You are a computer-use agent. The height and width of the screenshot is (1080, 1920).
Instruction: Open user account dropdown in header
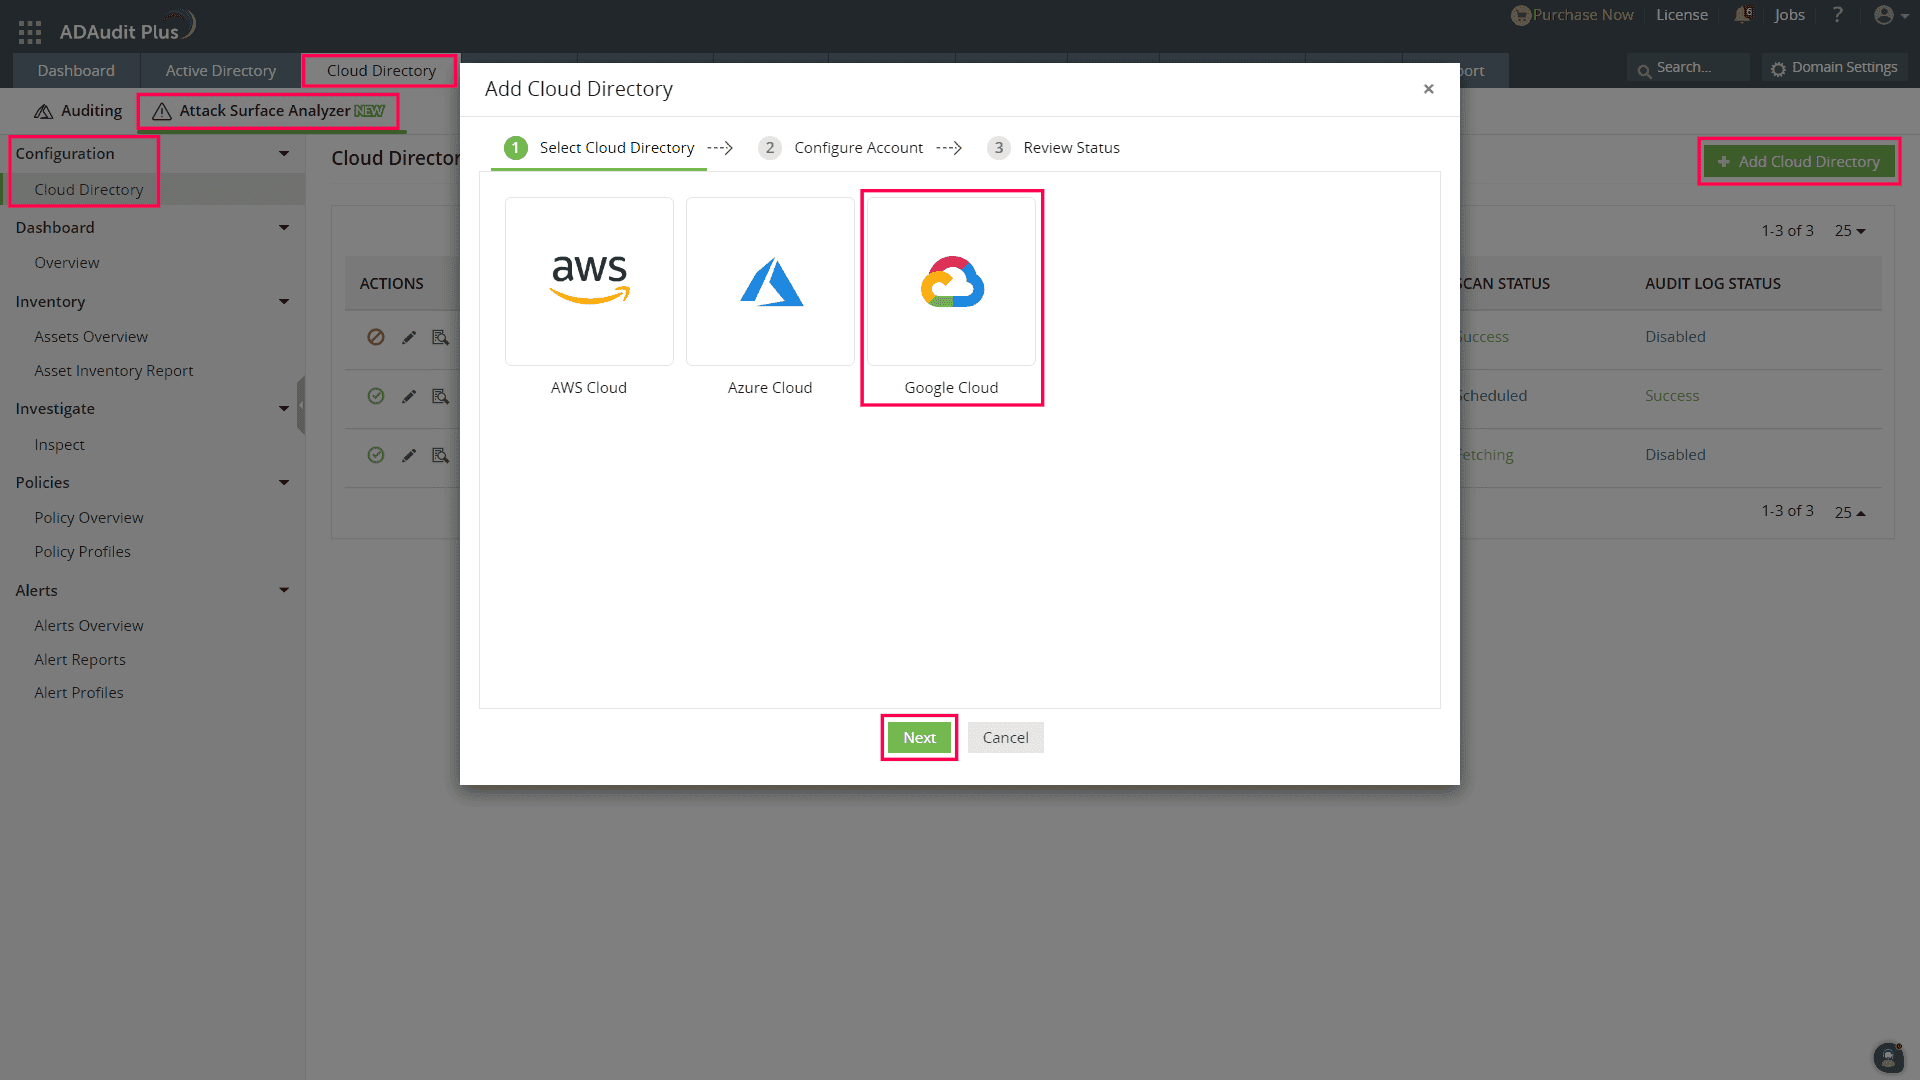click(x=1891, y=15)
